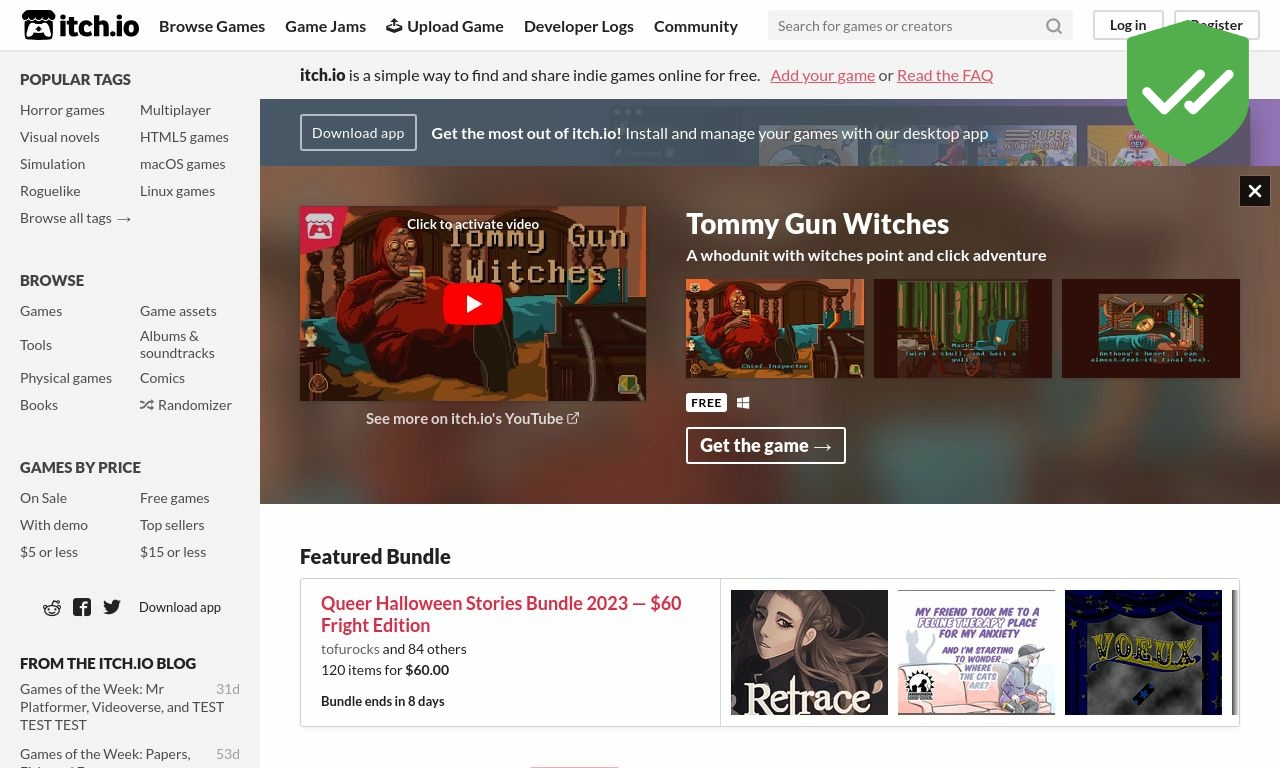Select the Upload Game menu item
The height and width of the screenshot is (768, 1280).
pos(445,26)
